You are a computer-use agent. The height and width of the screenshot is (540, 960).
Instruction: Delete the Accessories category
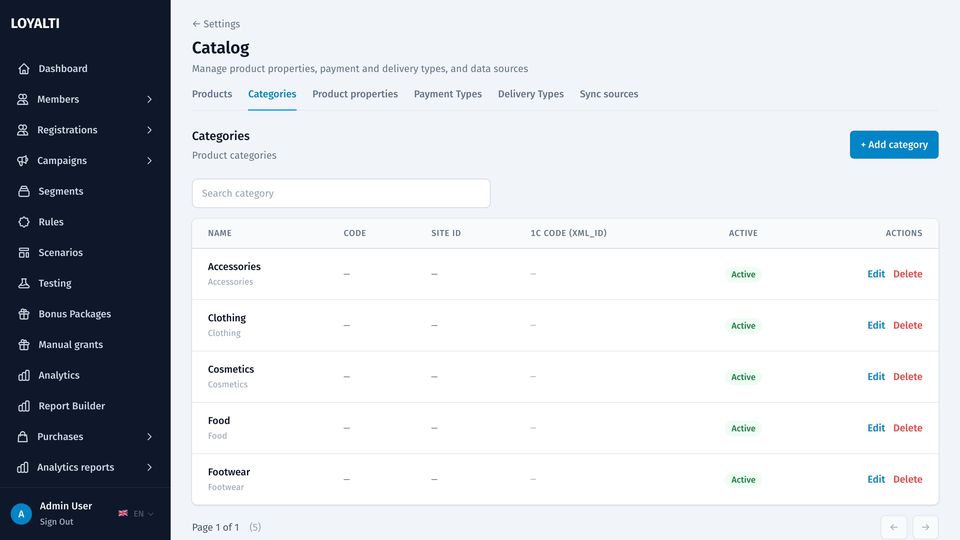click(x=907, y=274)
